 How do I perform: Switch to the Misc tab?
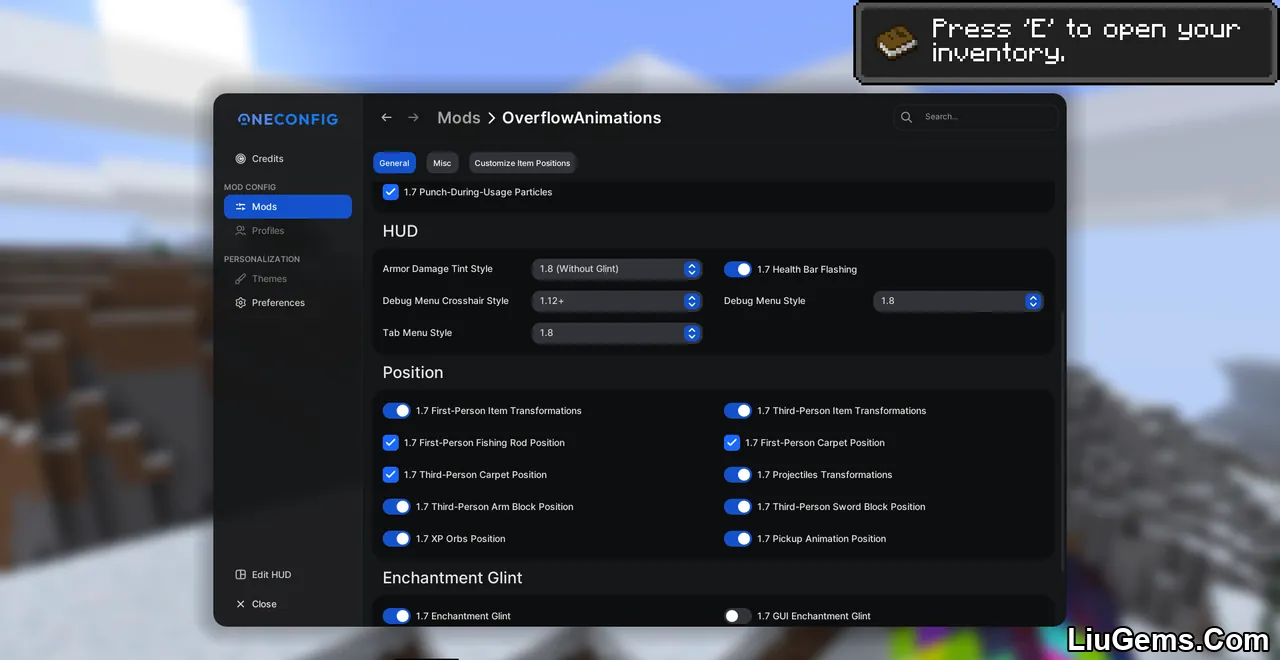click(x=442, y=163)
